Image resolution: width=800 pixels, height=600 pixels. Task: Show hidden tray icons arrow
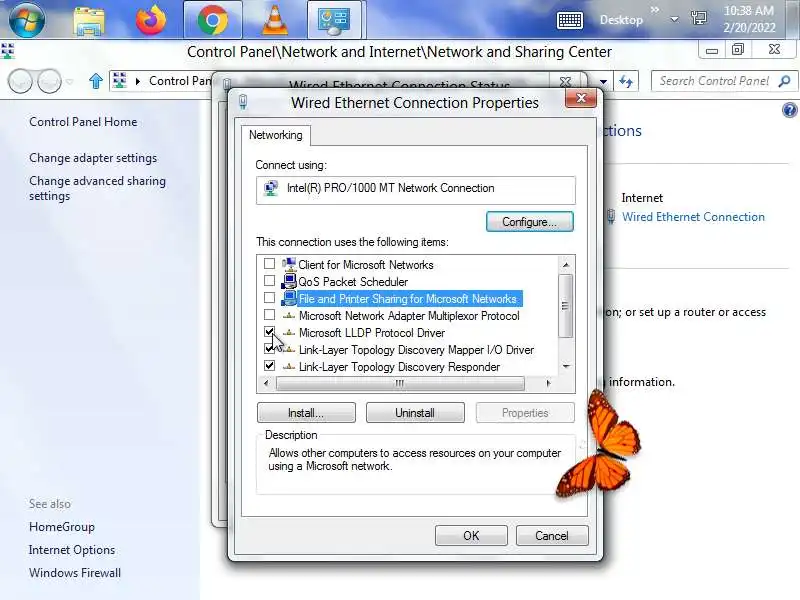674,19
